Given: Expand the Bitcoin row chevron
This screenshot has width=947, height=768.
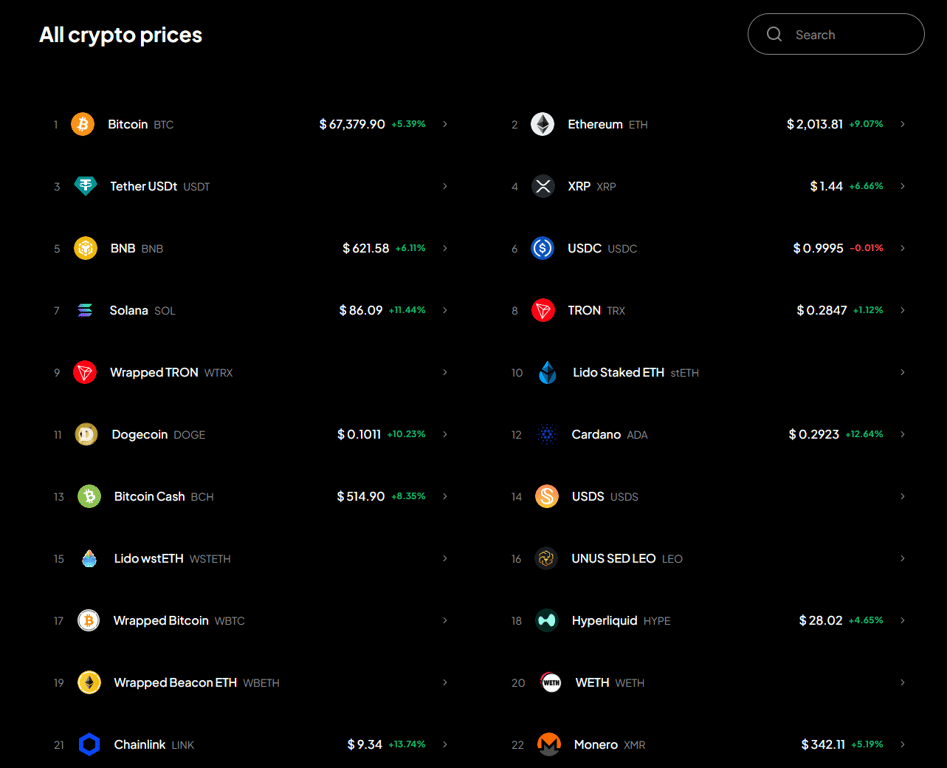Looking at the screenshot, I should point(444,124).
